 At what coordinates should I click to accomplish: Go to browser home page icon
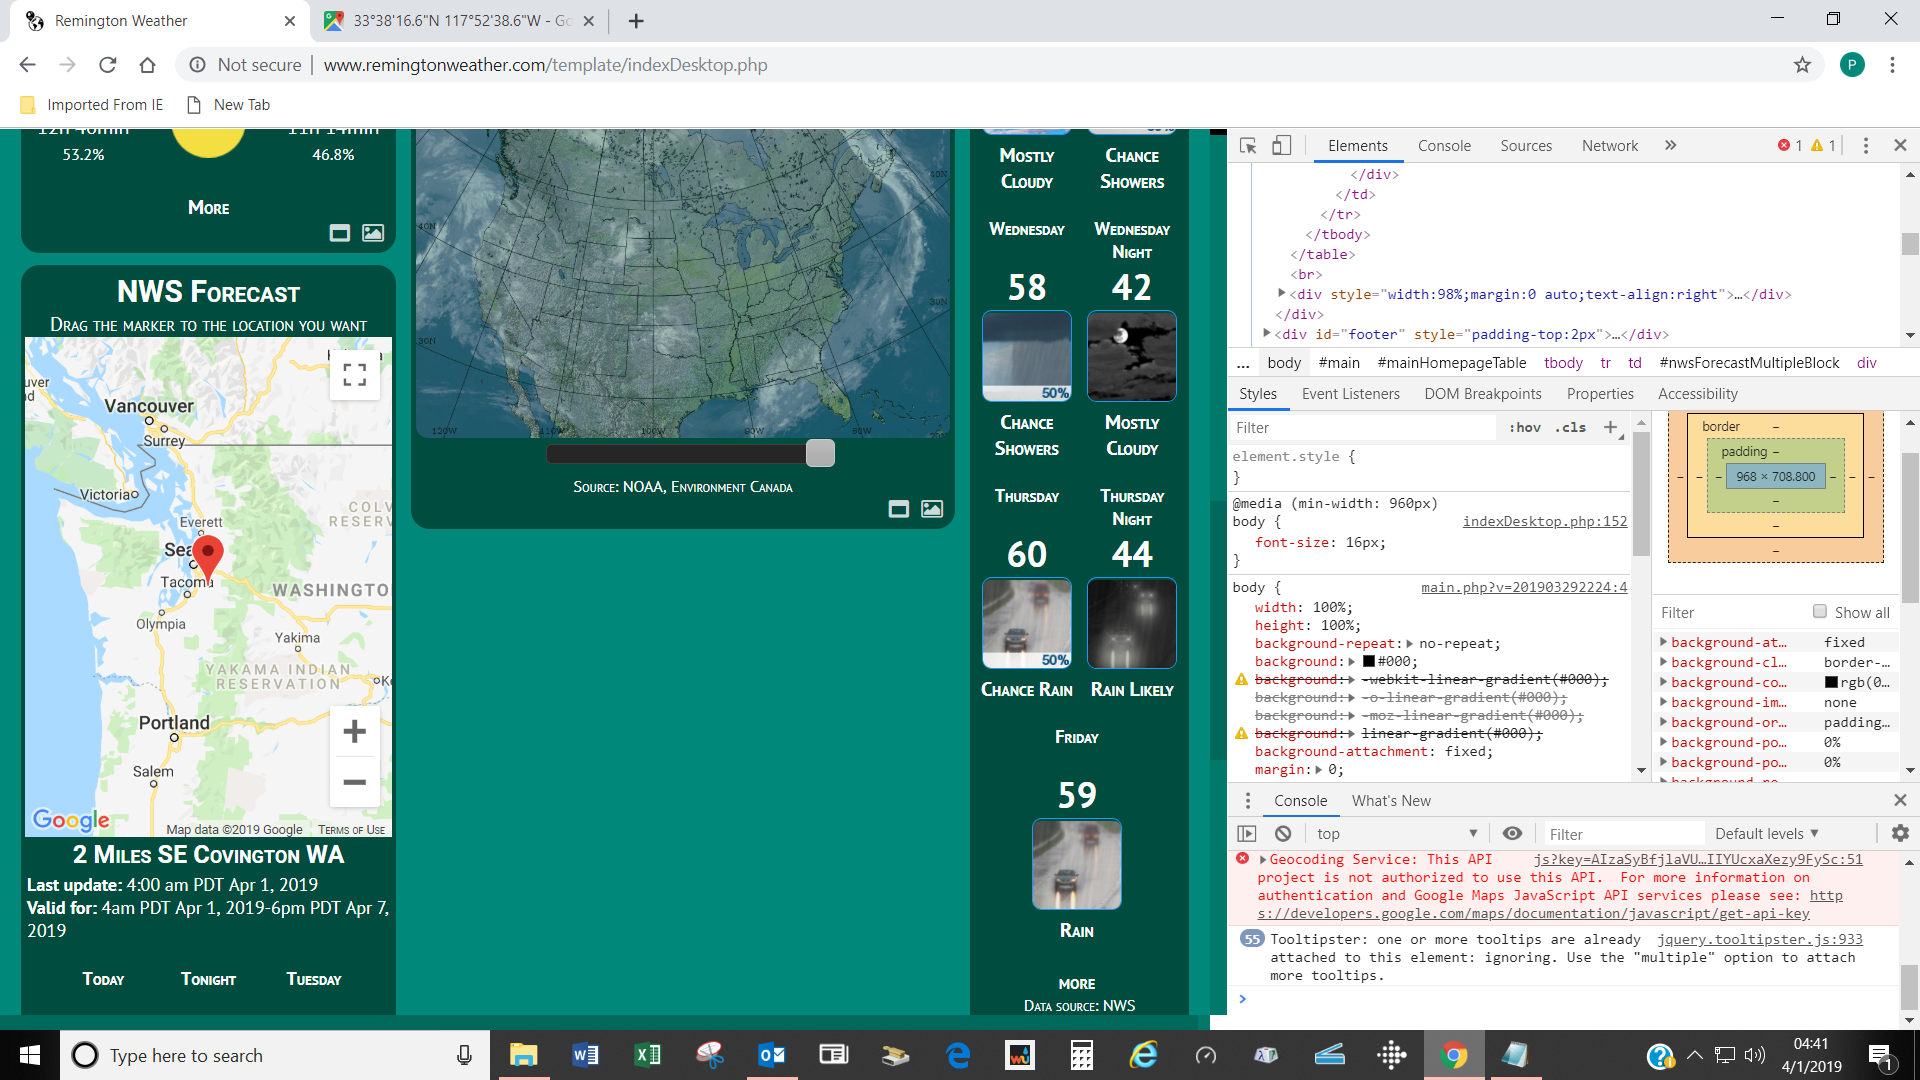[x=147, y=65]
